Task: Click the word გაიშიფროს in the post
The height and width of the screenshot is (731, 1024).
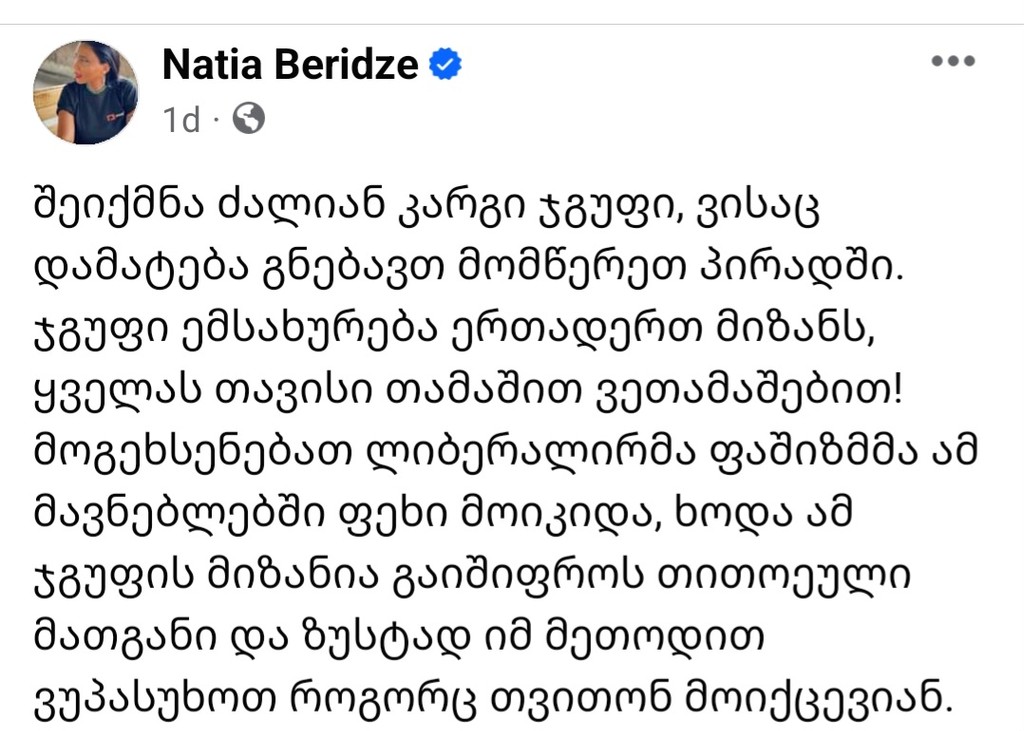Action: point(519,575)
